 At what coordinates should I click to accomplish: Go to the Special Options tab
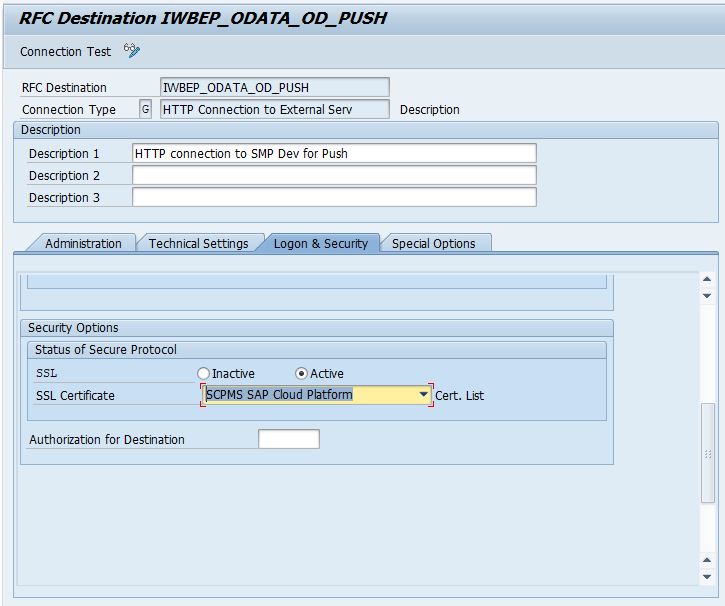click(433, 243)
